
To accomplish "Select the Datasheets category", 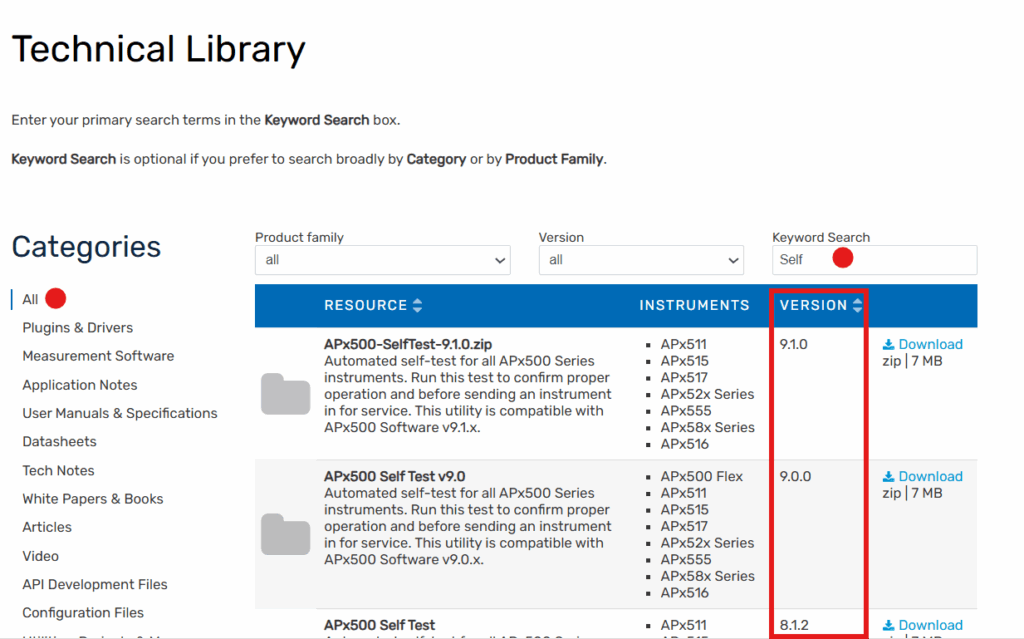I will click(x=59, y=441).
